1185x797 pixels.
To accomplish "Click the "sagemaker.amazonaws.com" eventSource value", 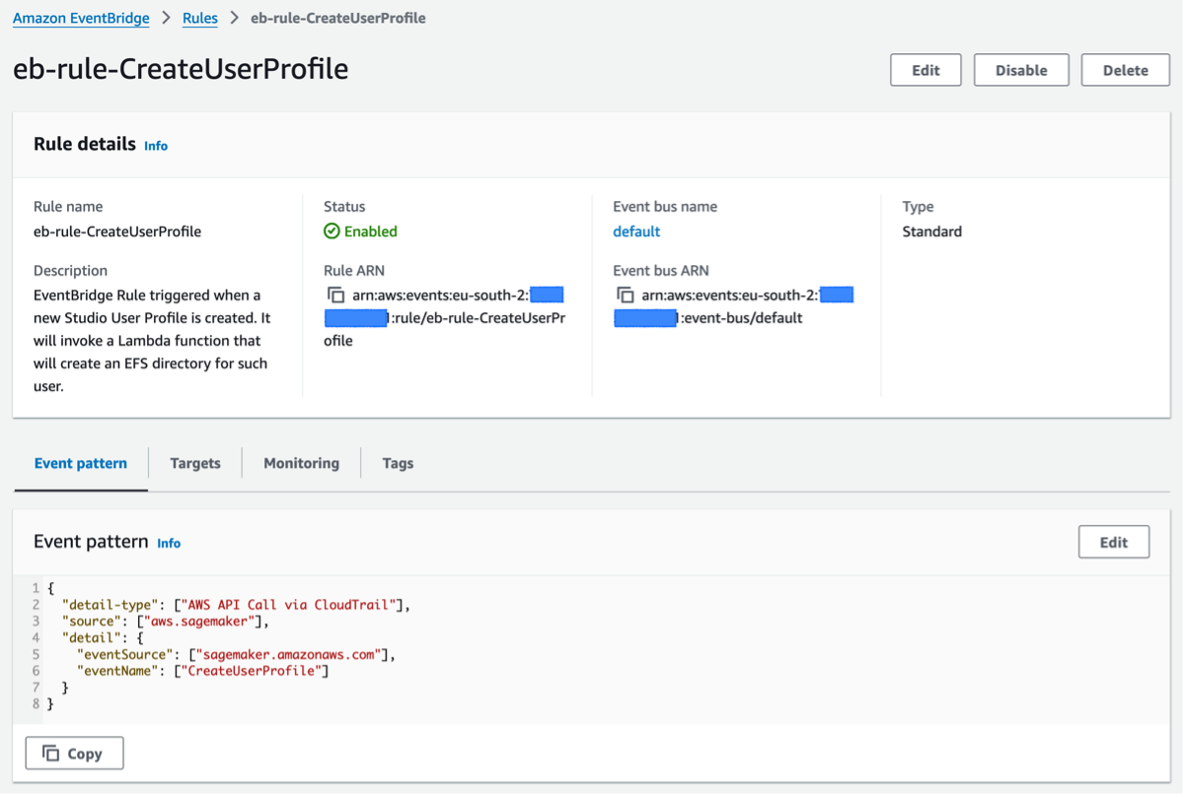I will click(x=288, y=654).
